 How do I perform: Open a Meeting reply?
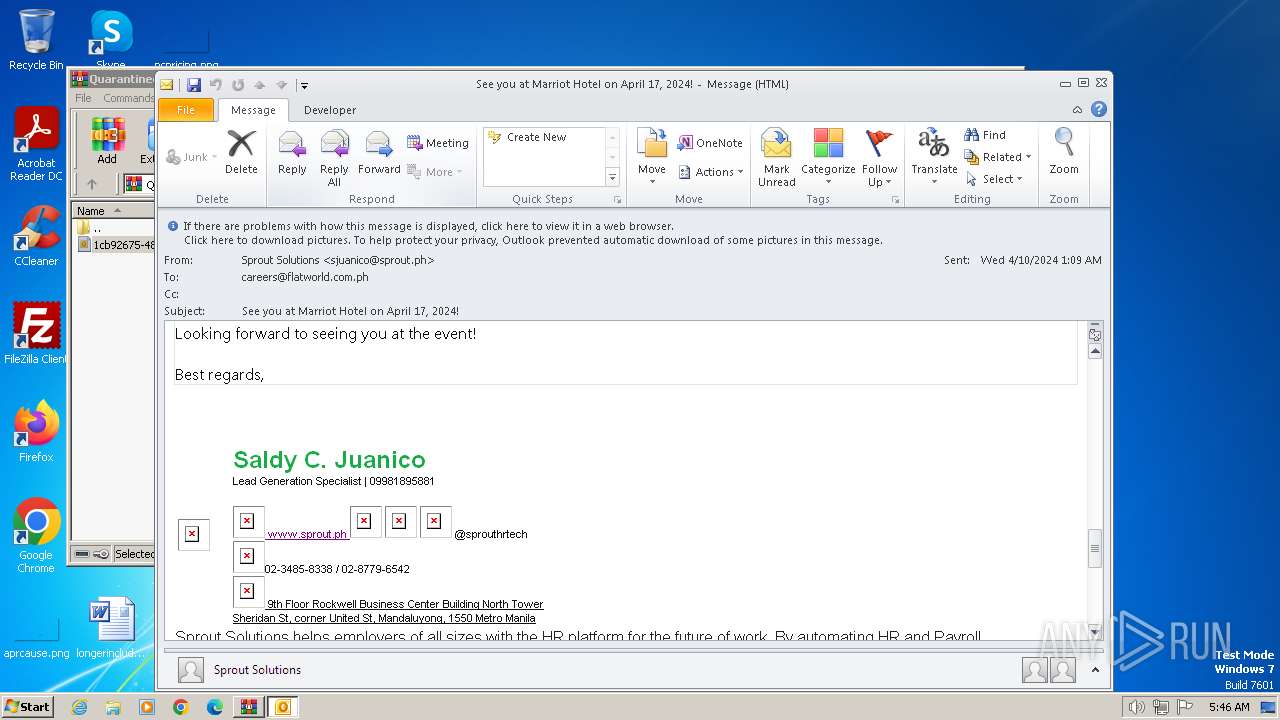[x=438, y=143]
